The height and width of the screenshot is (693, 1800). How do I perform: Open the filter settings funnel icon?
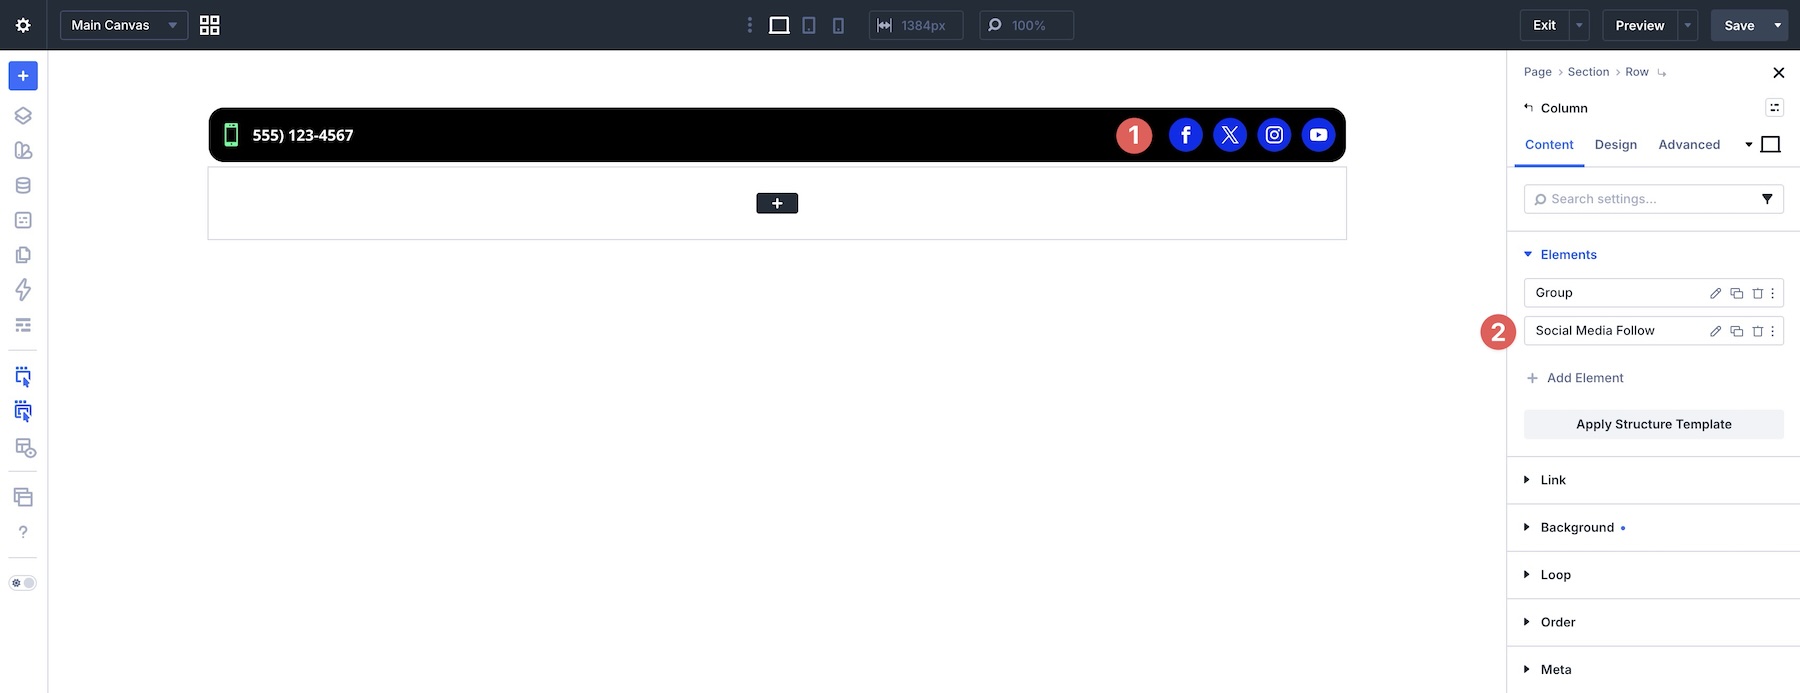[1767, 199]
